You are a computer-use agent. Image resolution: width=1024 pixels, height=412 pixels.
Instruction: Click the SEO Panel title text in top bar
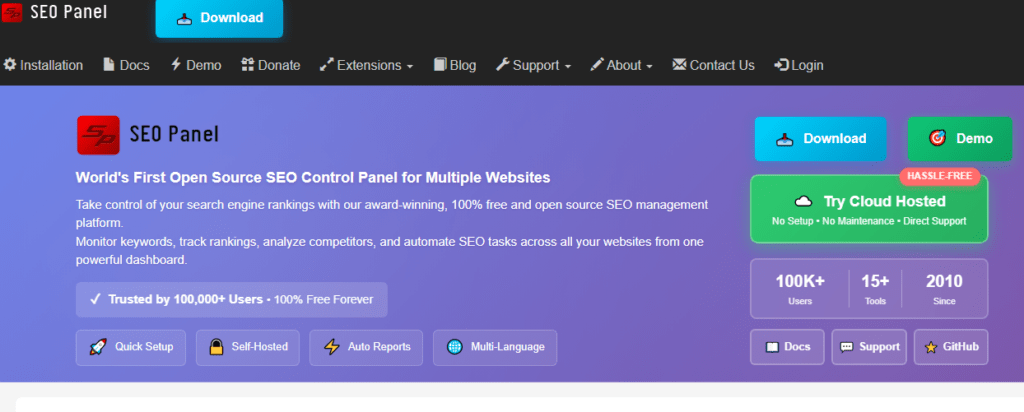pos(69,12)
